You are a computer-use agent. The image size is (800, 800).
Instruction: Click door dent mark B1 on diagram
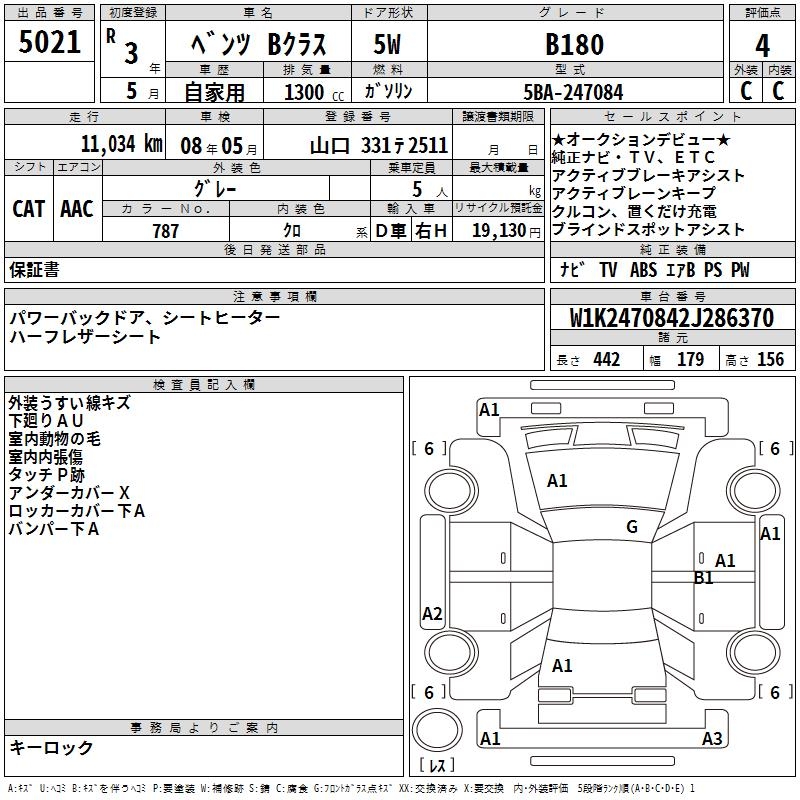coord(704,578)
